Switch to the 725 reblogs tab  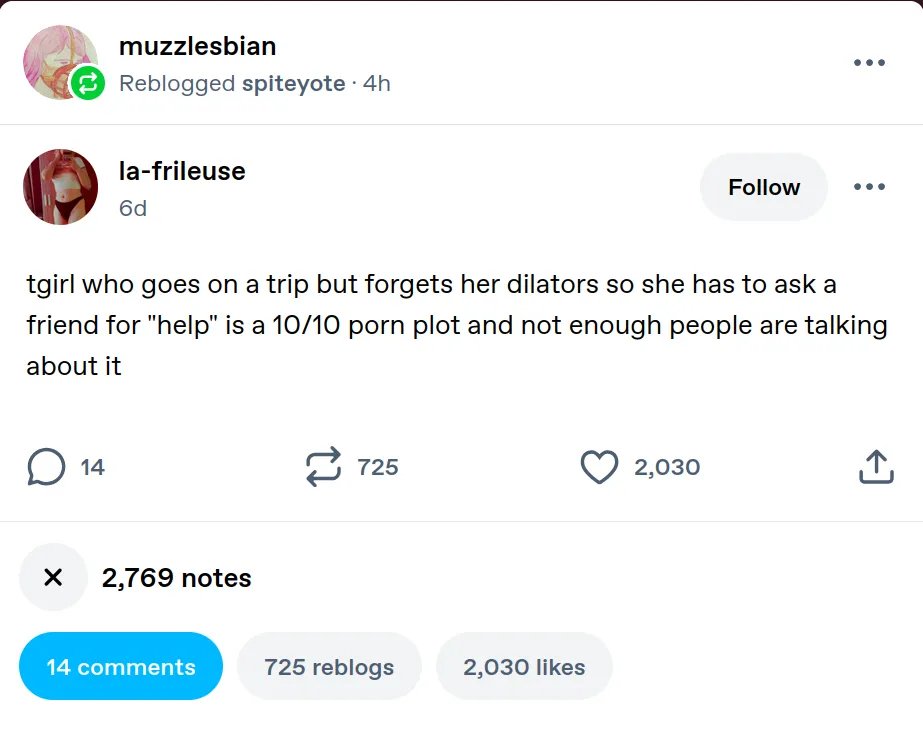point(329,666)
